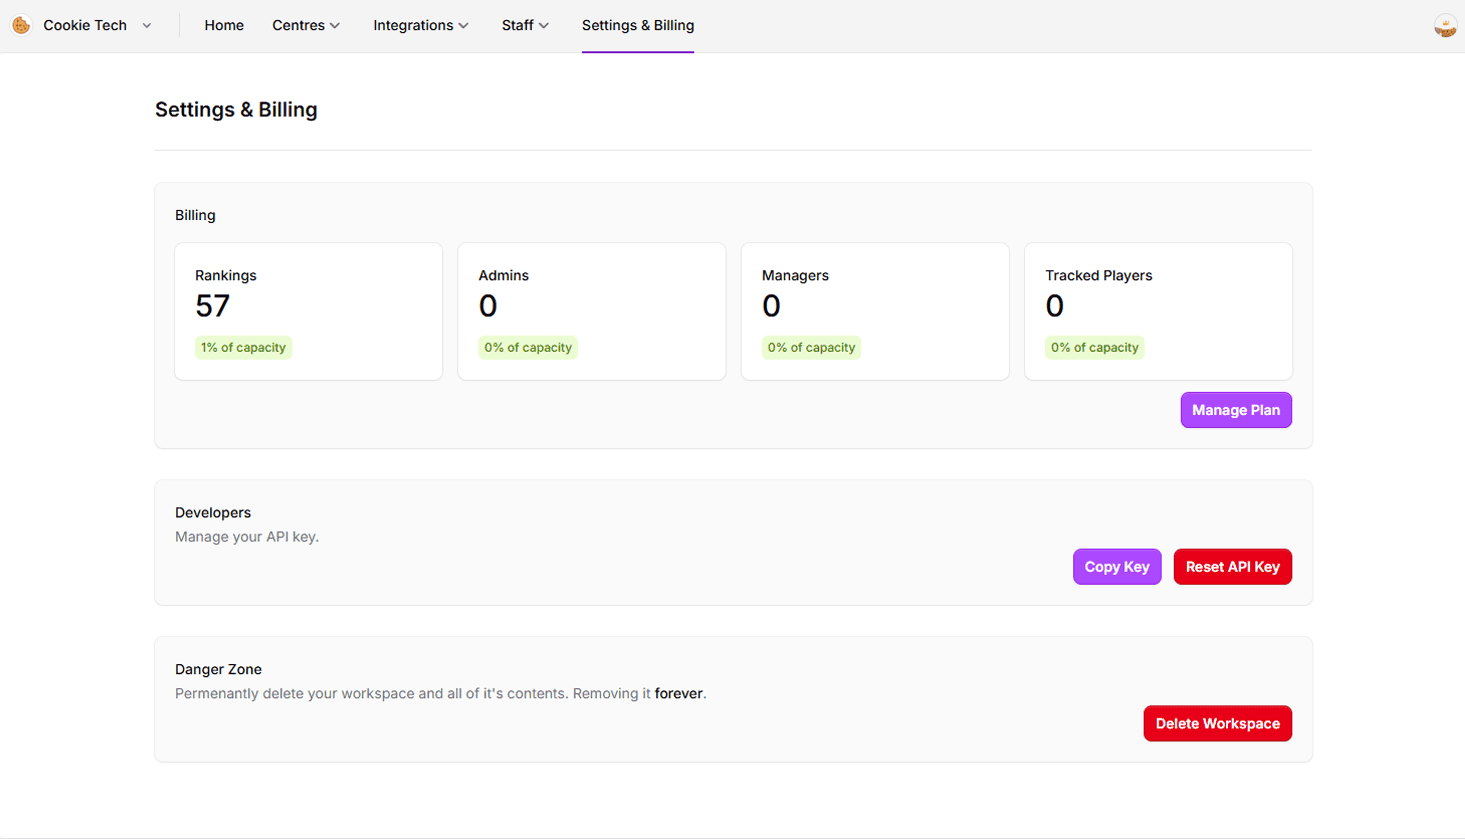Open the user avatar menu top right
This screenshot has height=839, width=1465.
(1445, 25)
